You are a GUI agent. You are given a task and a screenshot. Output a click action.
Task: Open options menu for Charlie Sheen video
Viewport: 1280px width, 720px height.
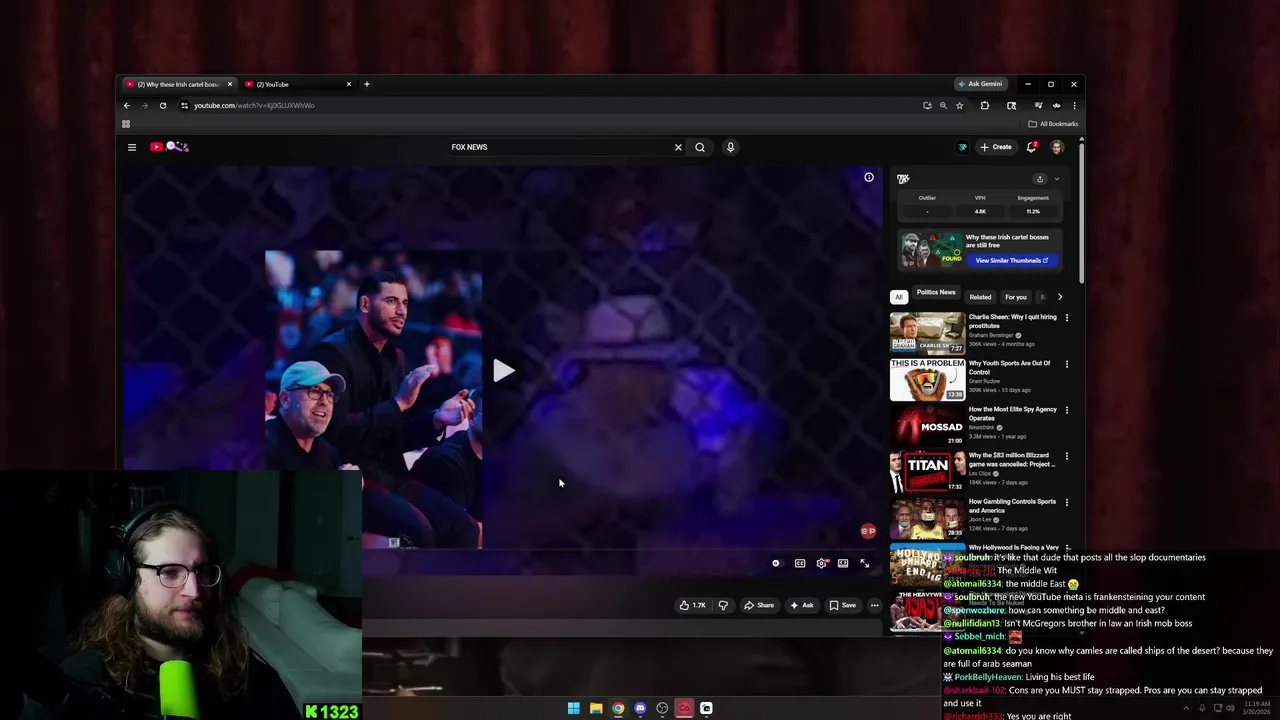point(1067,318)
